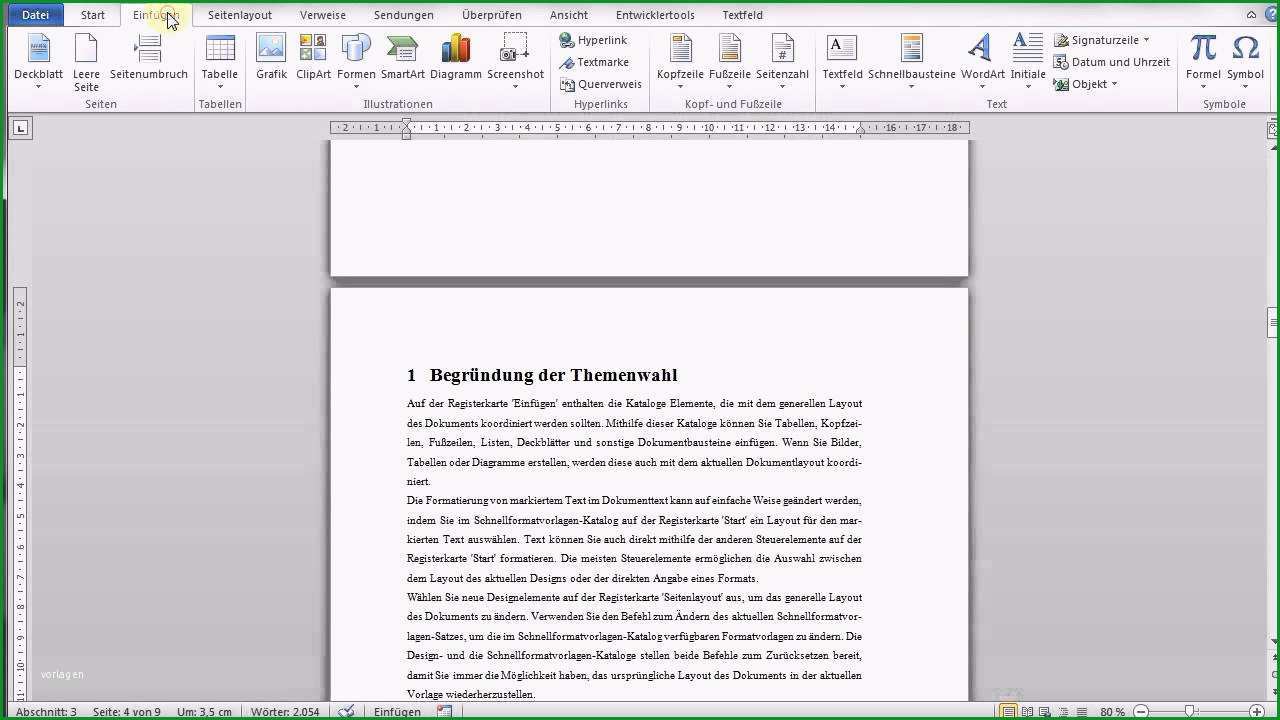Viewport: 1280px width, 720px height.
Task: Switch to the Sendungen tab
Action: (404, 15)
